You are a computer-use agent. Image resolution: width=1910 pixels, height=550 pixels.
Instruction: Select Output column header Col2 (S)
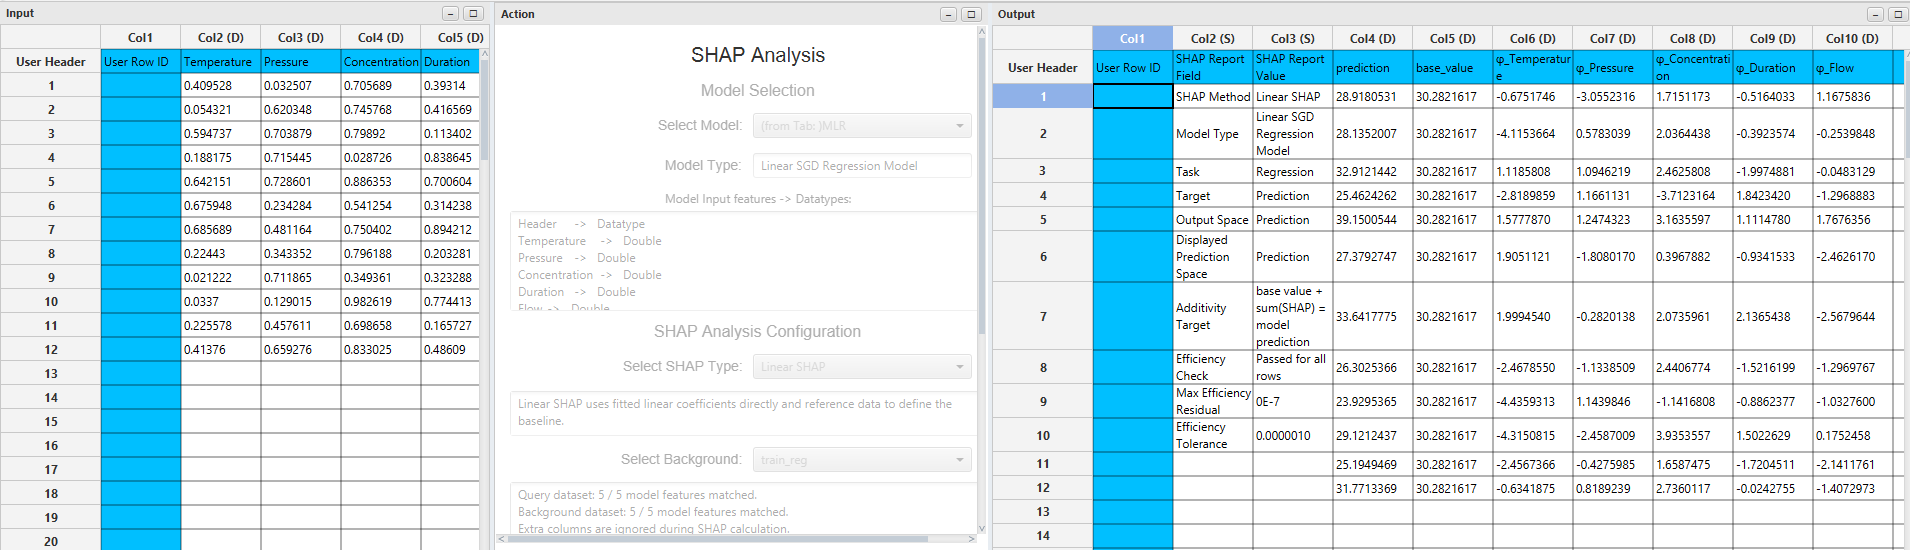click(1213, 38)
